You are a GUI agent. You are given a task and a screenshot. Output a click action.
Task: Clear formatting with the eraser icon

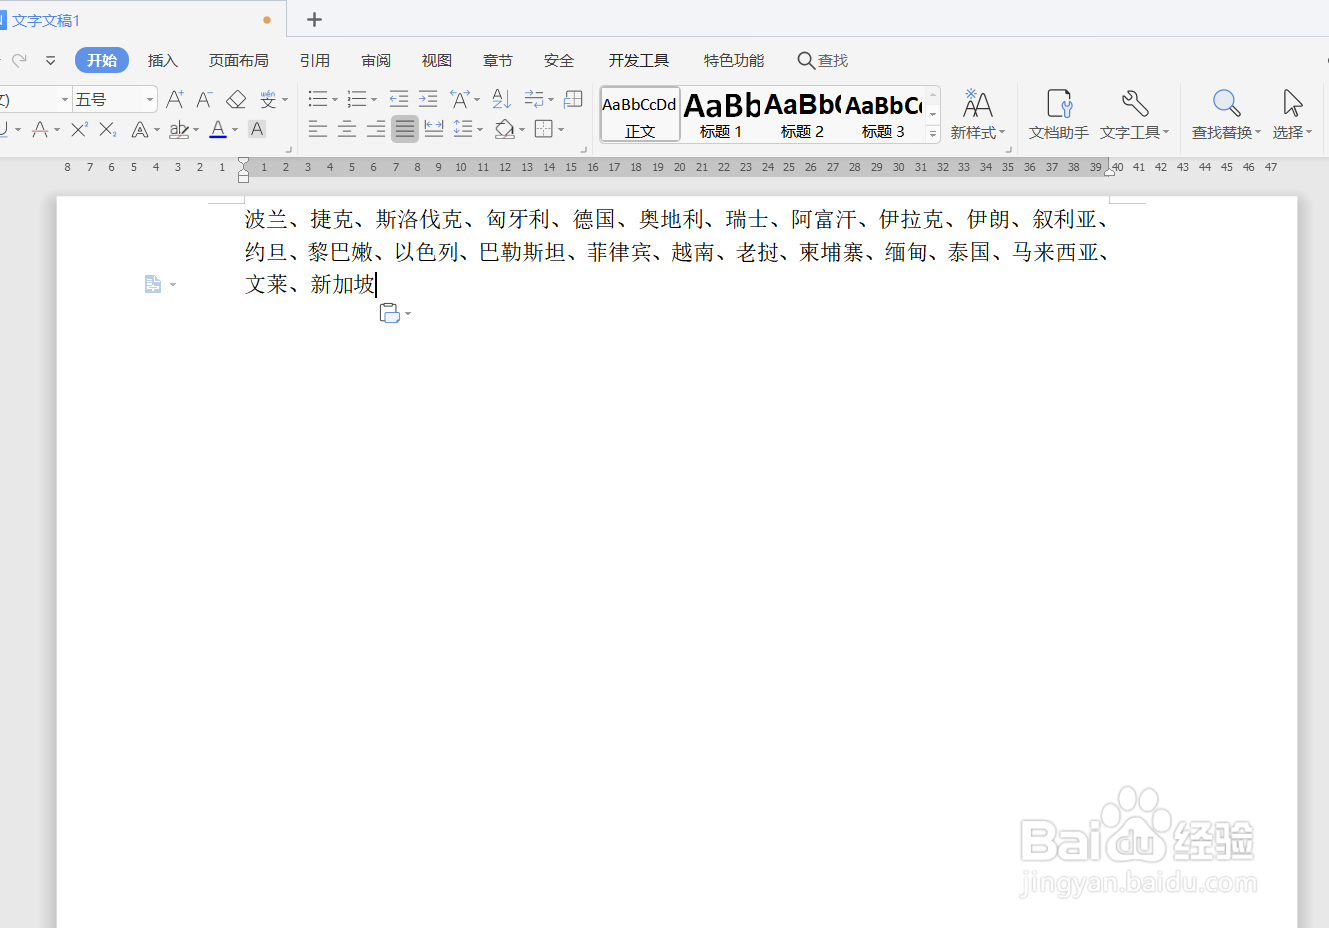[x=236, y=99]
